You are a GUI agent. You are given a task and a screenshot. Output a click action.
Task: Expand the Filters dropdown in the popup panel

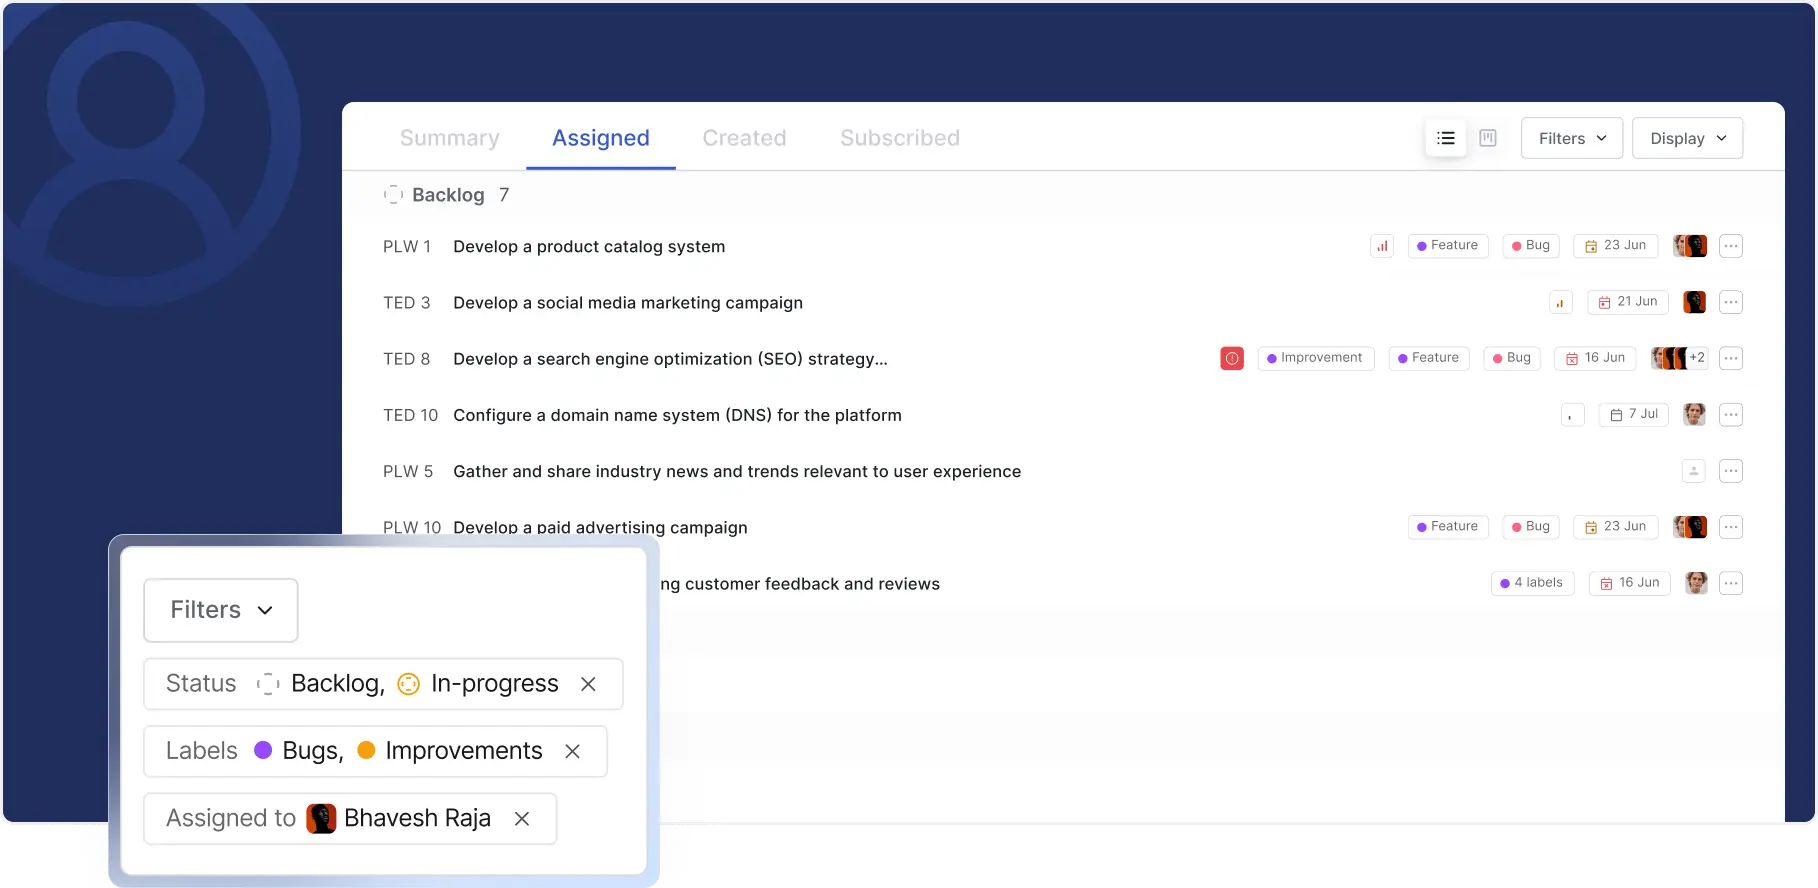221,610
